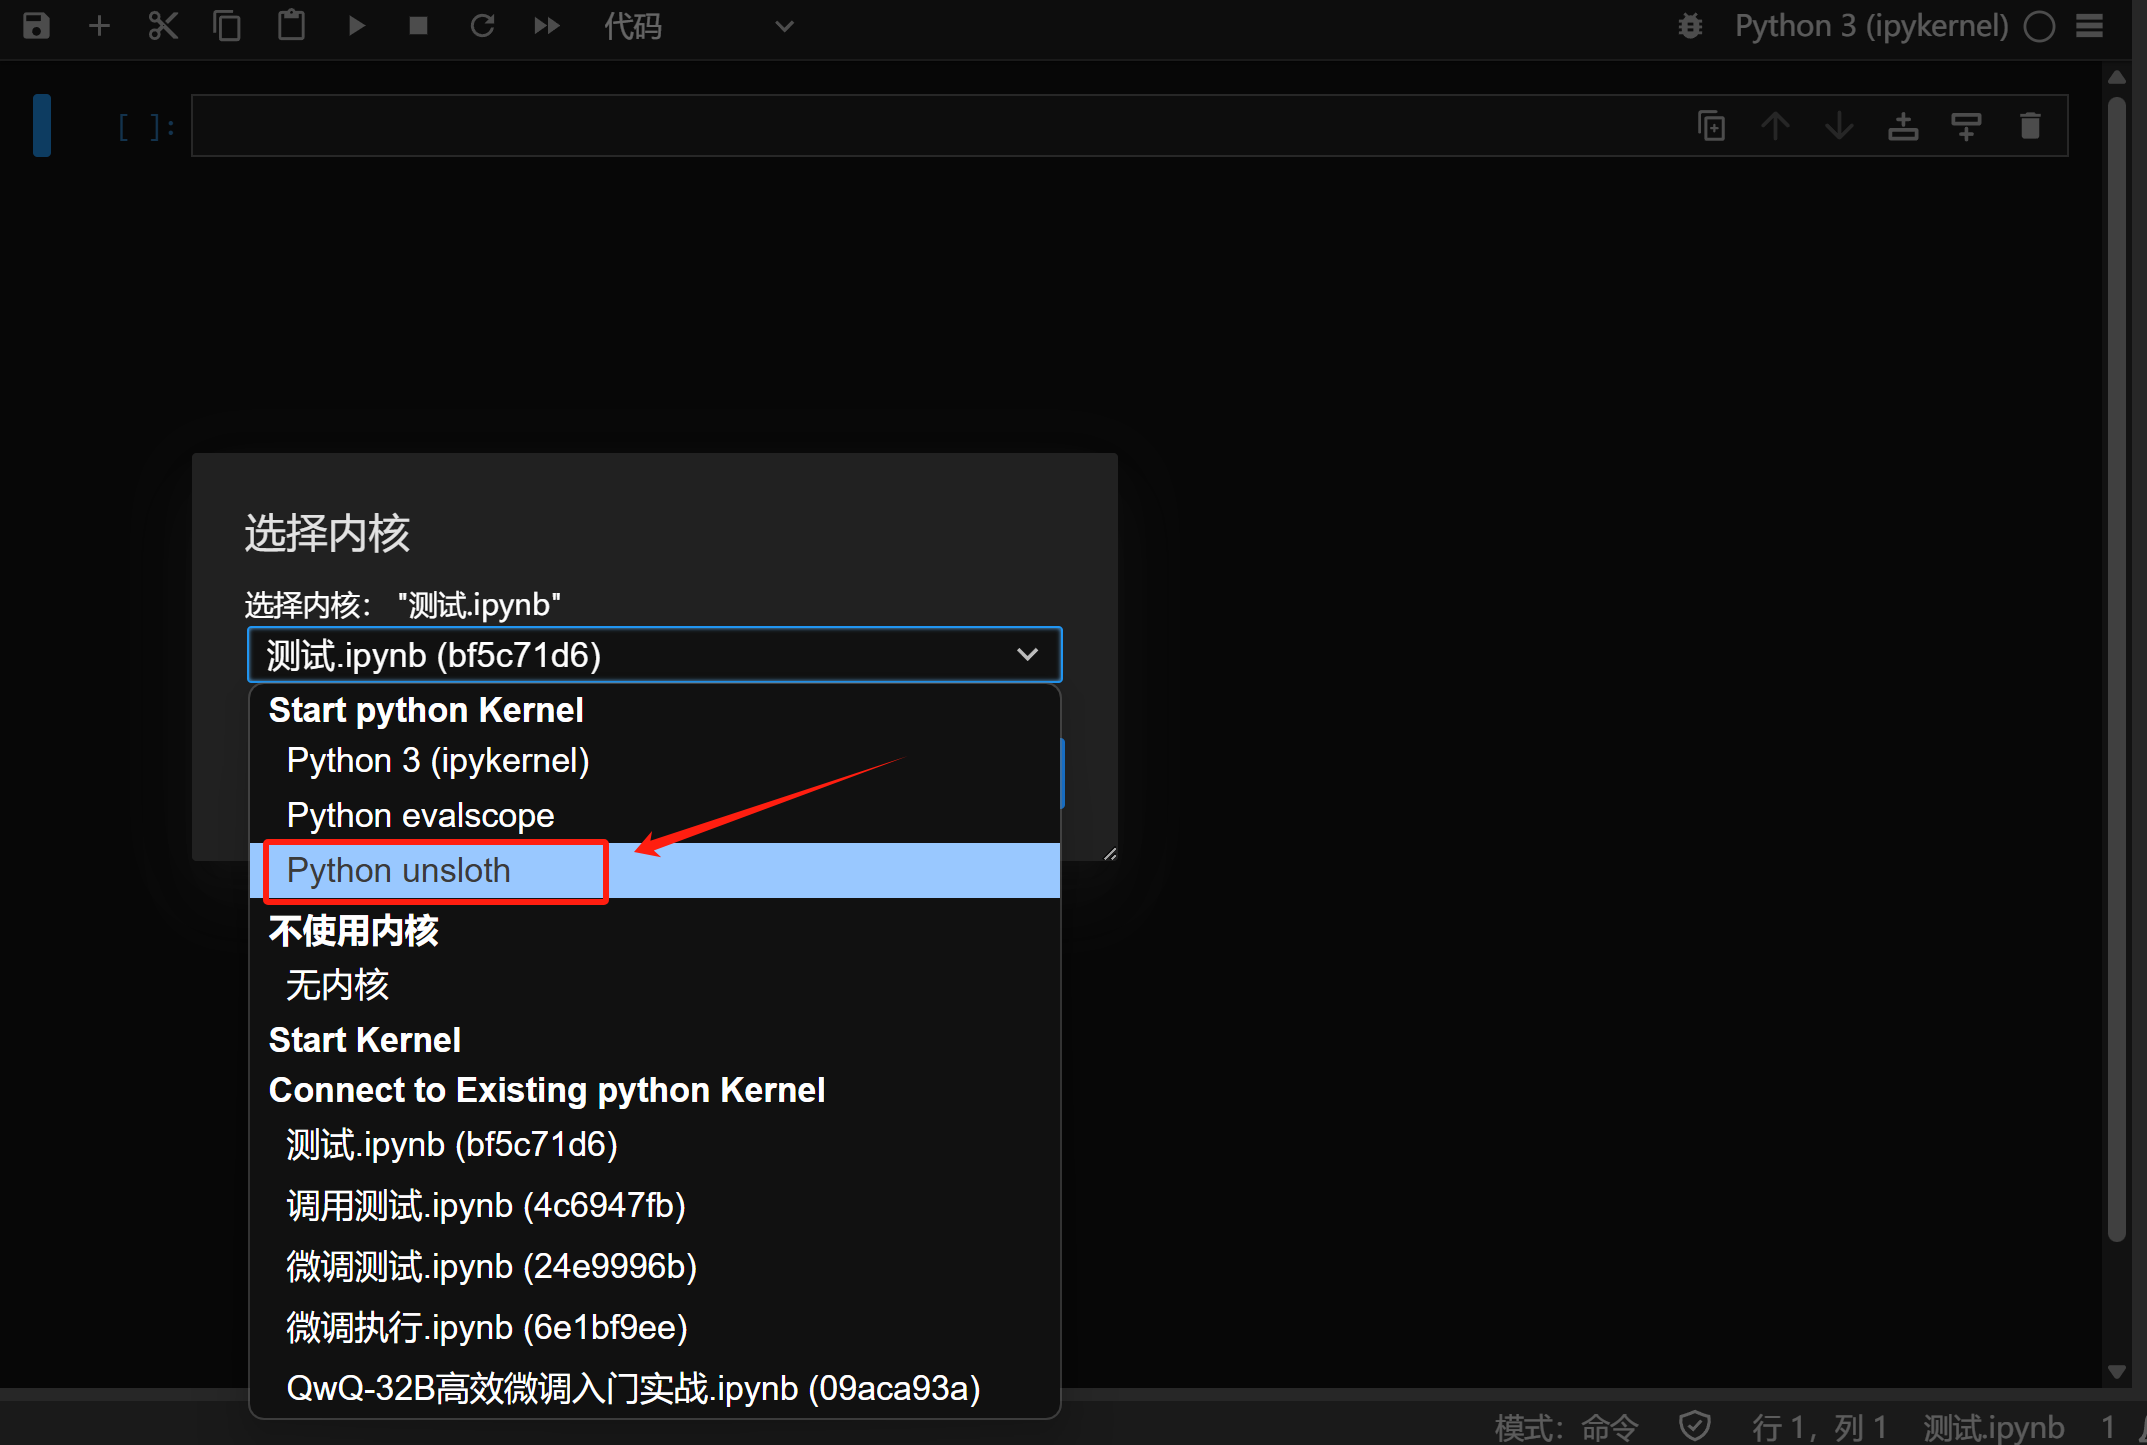This screenshot has width=2147, height=1445.
Task: Click the Python 3 (ipykernel) kernel name button
Action: coord(1871,26)
